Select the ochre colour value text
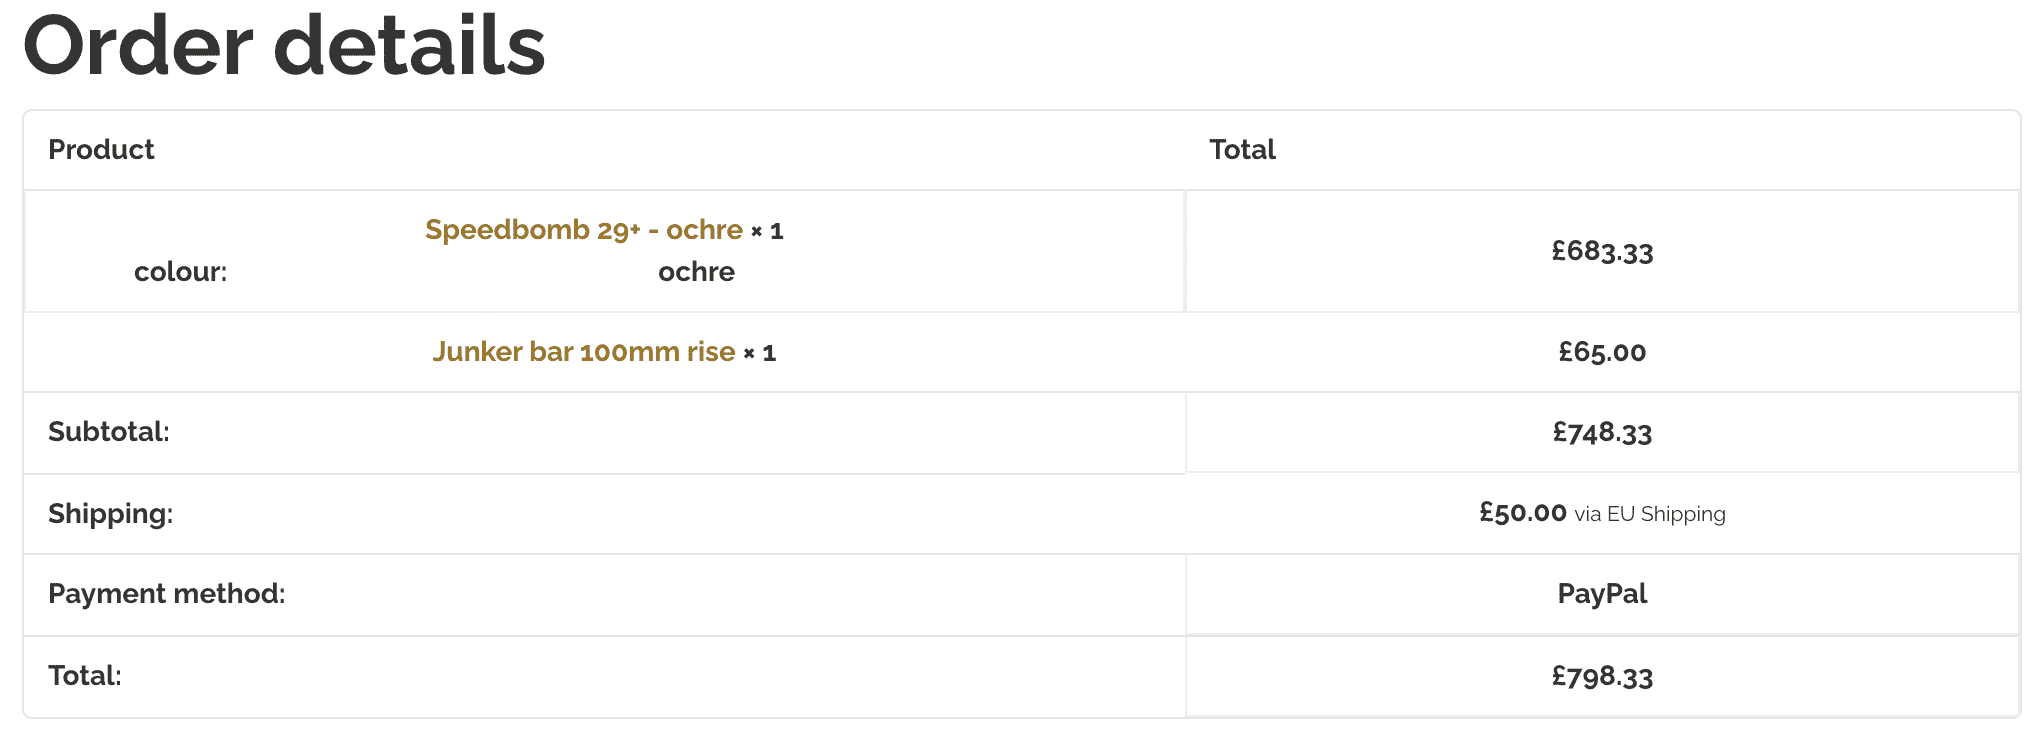Viewport: 2042px width, 736px height. [x=696, y=272]
